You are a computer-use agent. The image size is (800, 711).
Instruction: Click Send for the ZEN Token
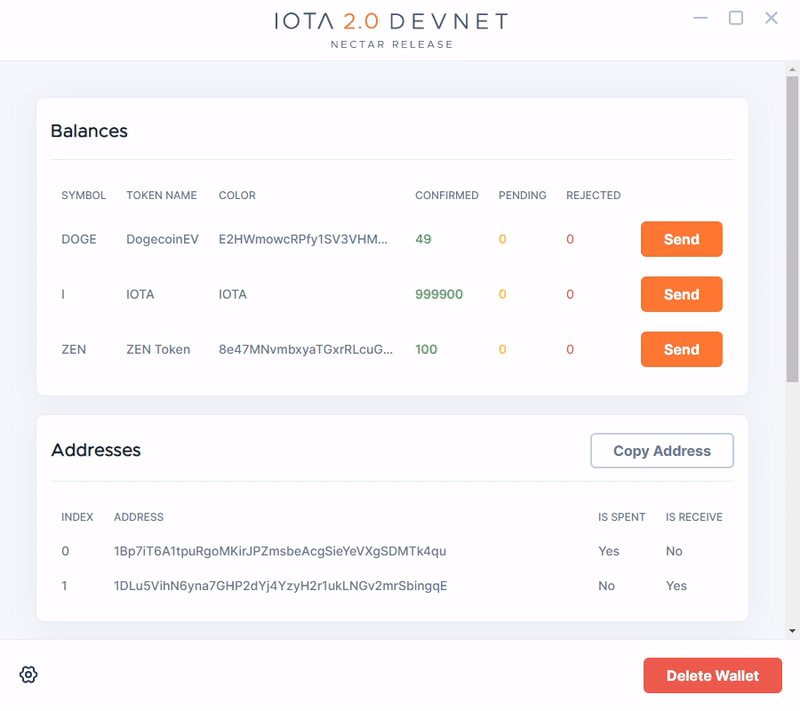(681, 350)
